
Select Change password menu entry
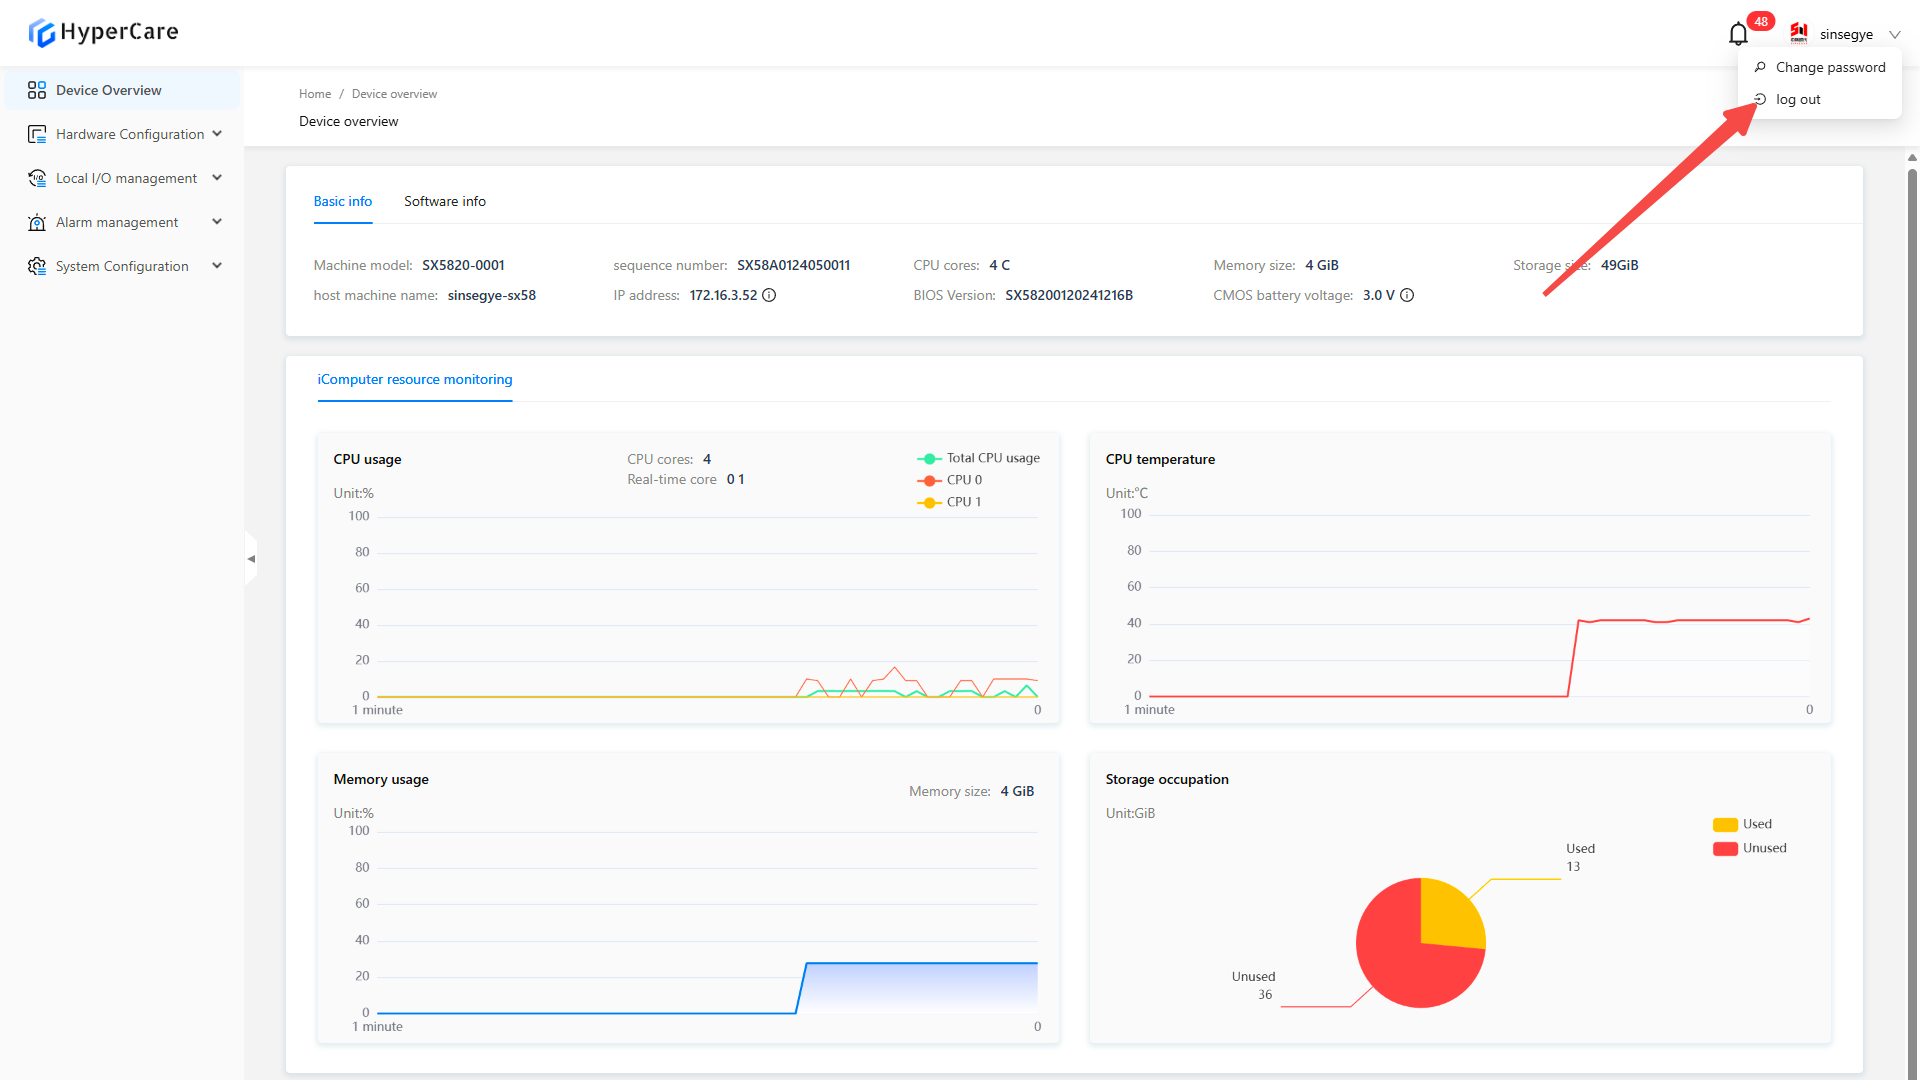point(1829,67)
